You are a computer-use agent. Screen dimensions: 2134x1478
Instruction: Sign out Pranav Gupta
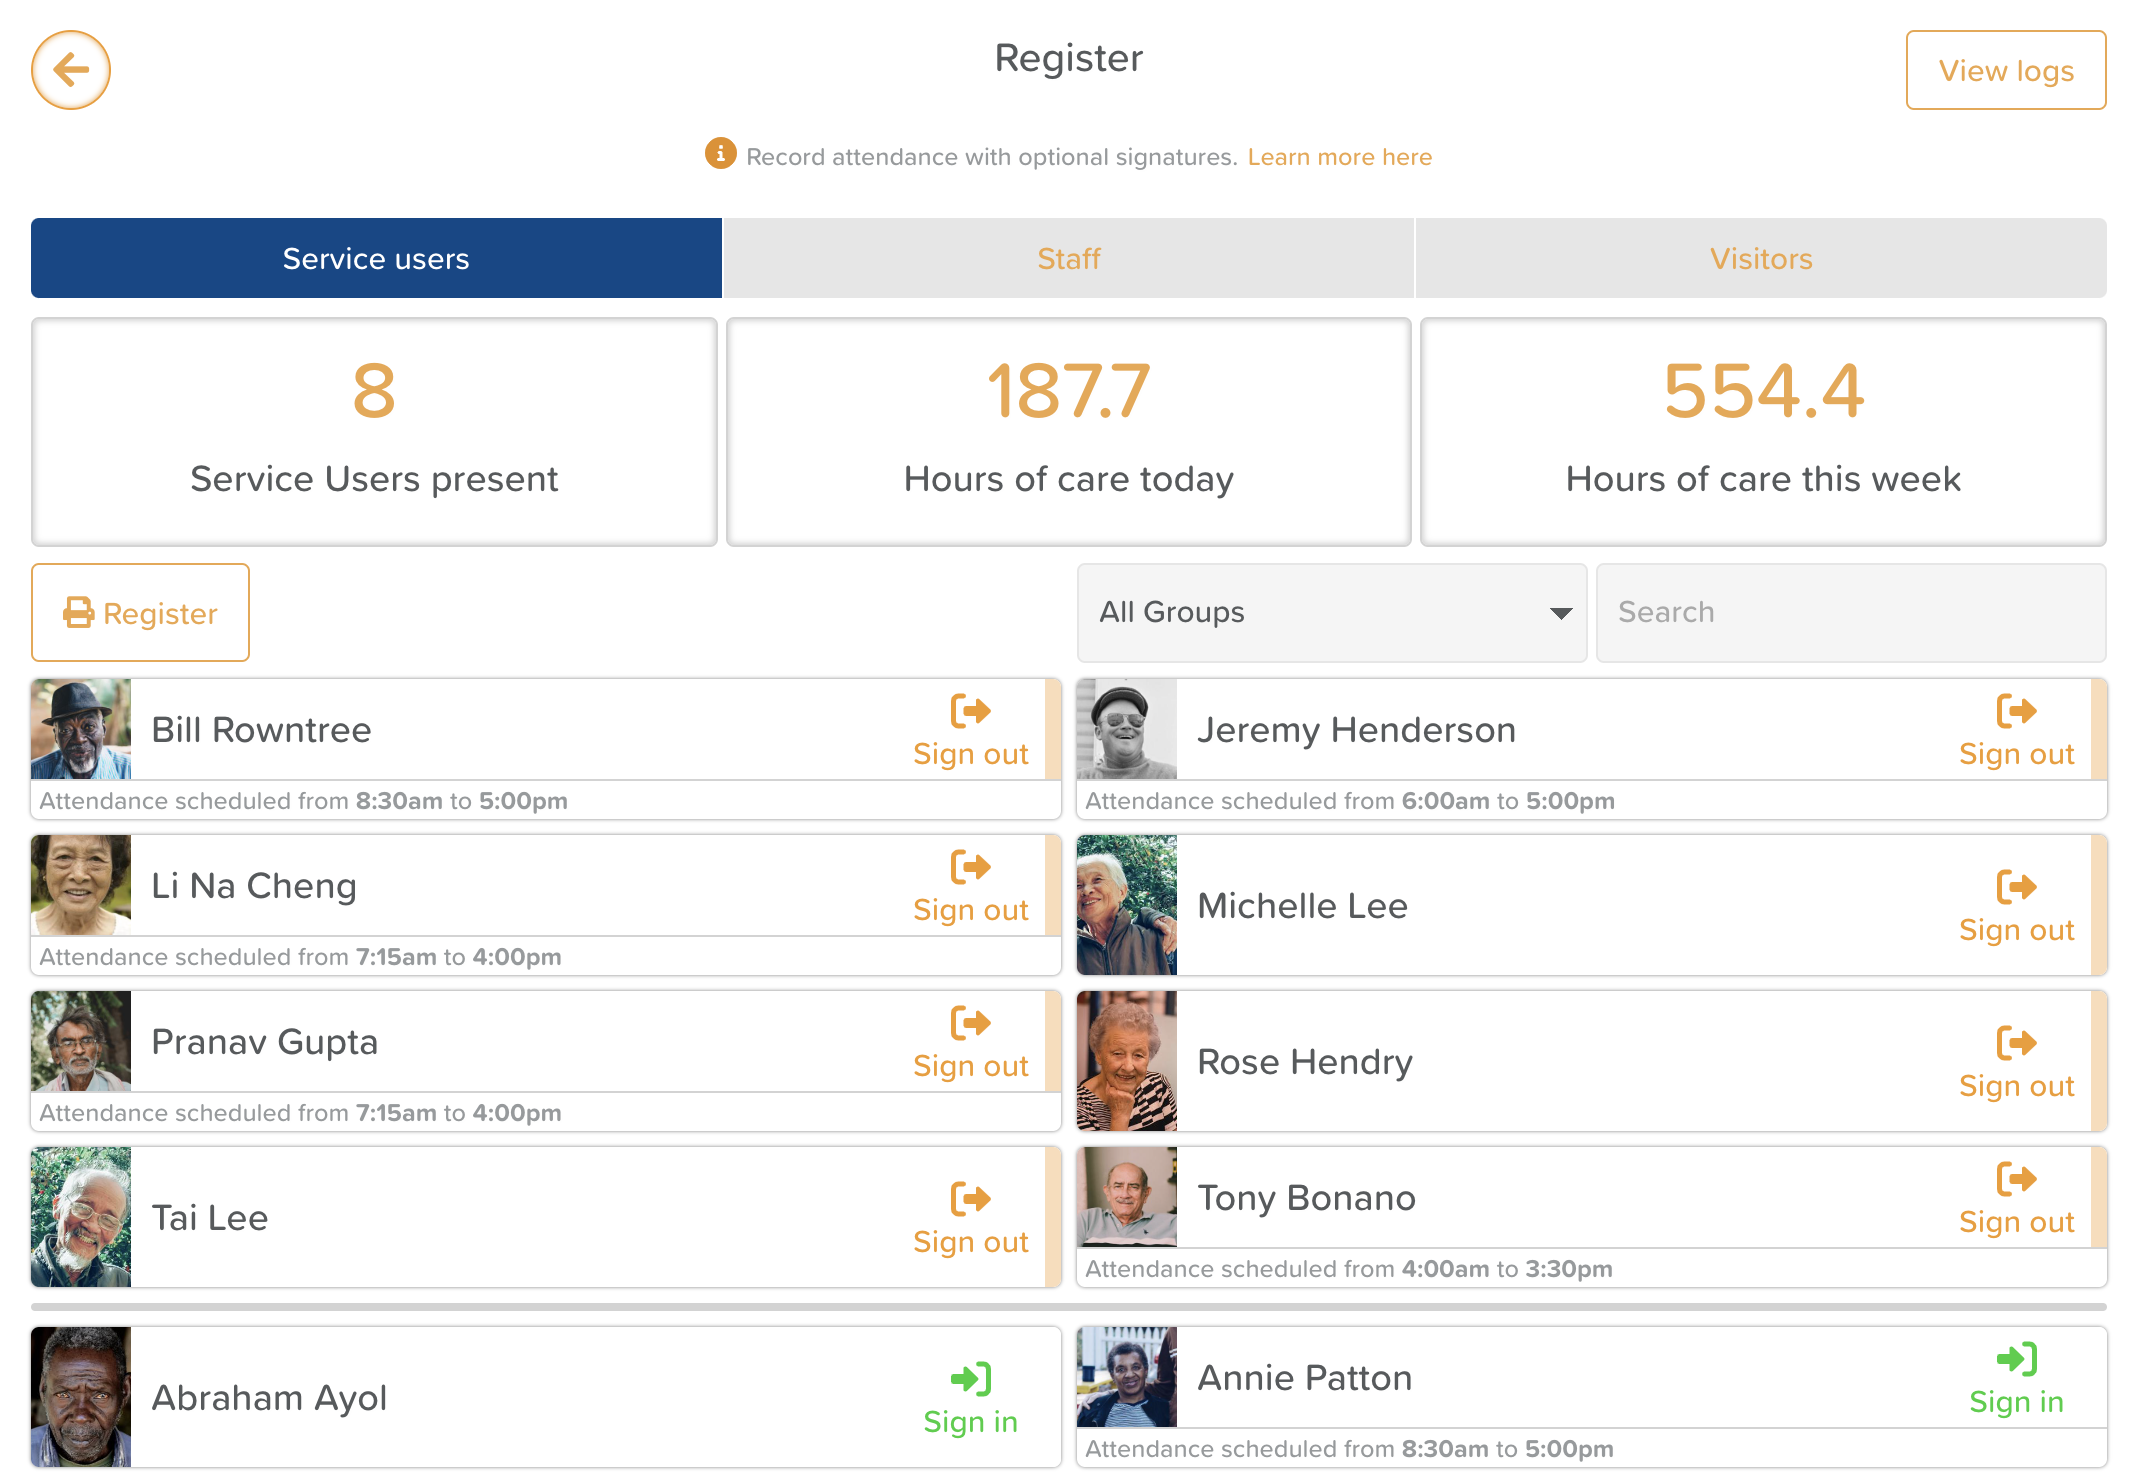tap(970, 1043)
